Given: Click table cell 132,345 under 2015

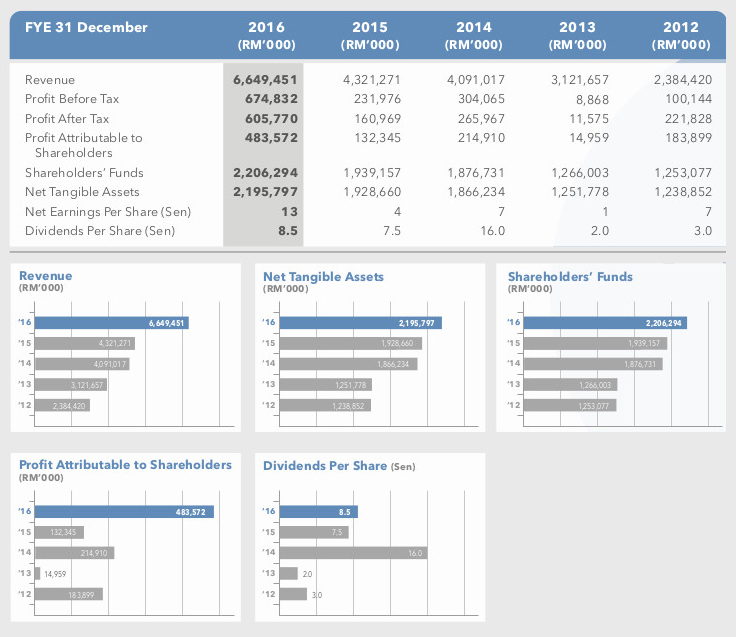Looking at the screenshot, I should click(377, 138).
